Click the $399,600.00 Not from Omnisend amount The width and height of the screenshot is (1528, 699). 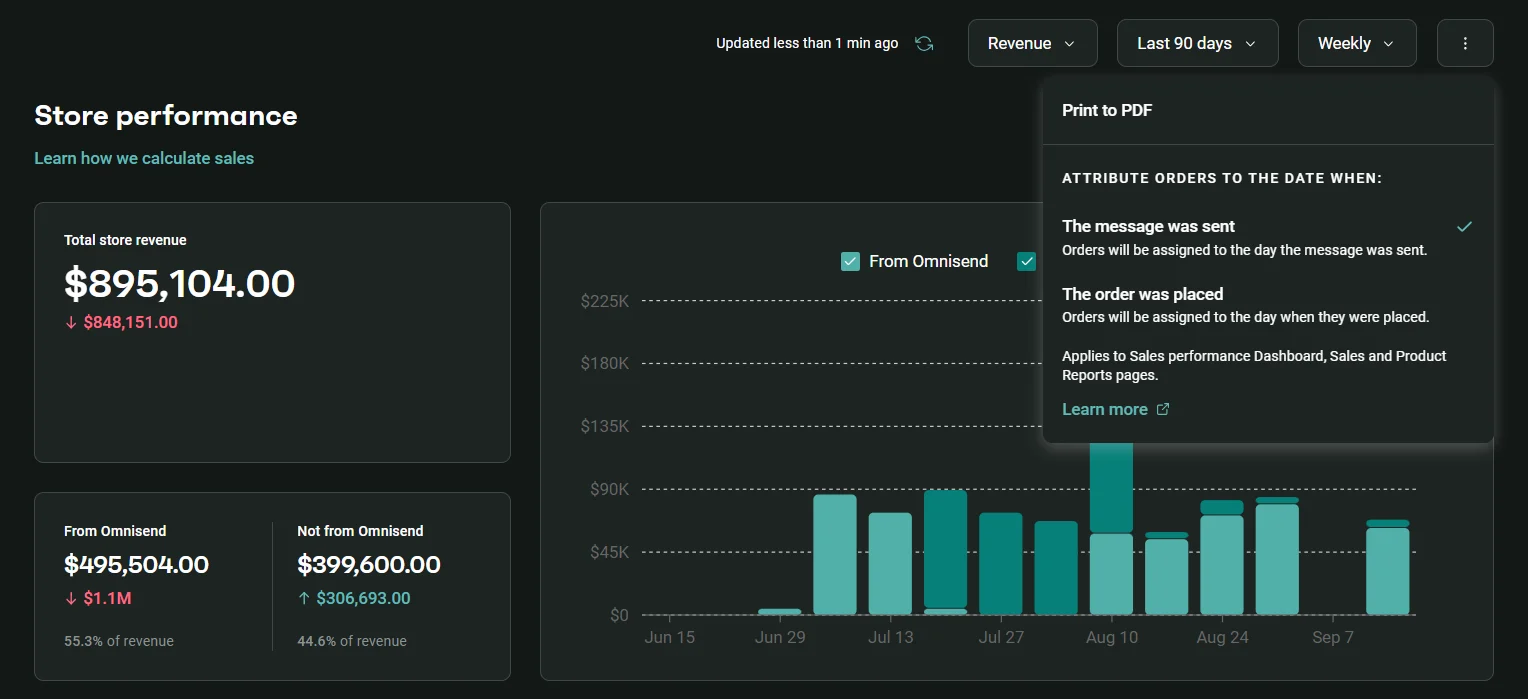point(369,565)
